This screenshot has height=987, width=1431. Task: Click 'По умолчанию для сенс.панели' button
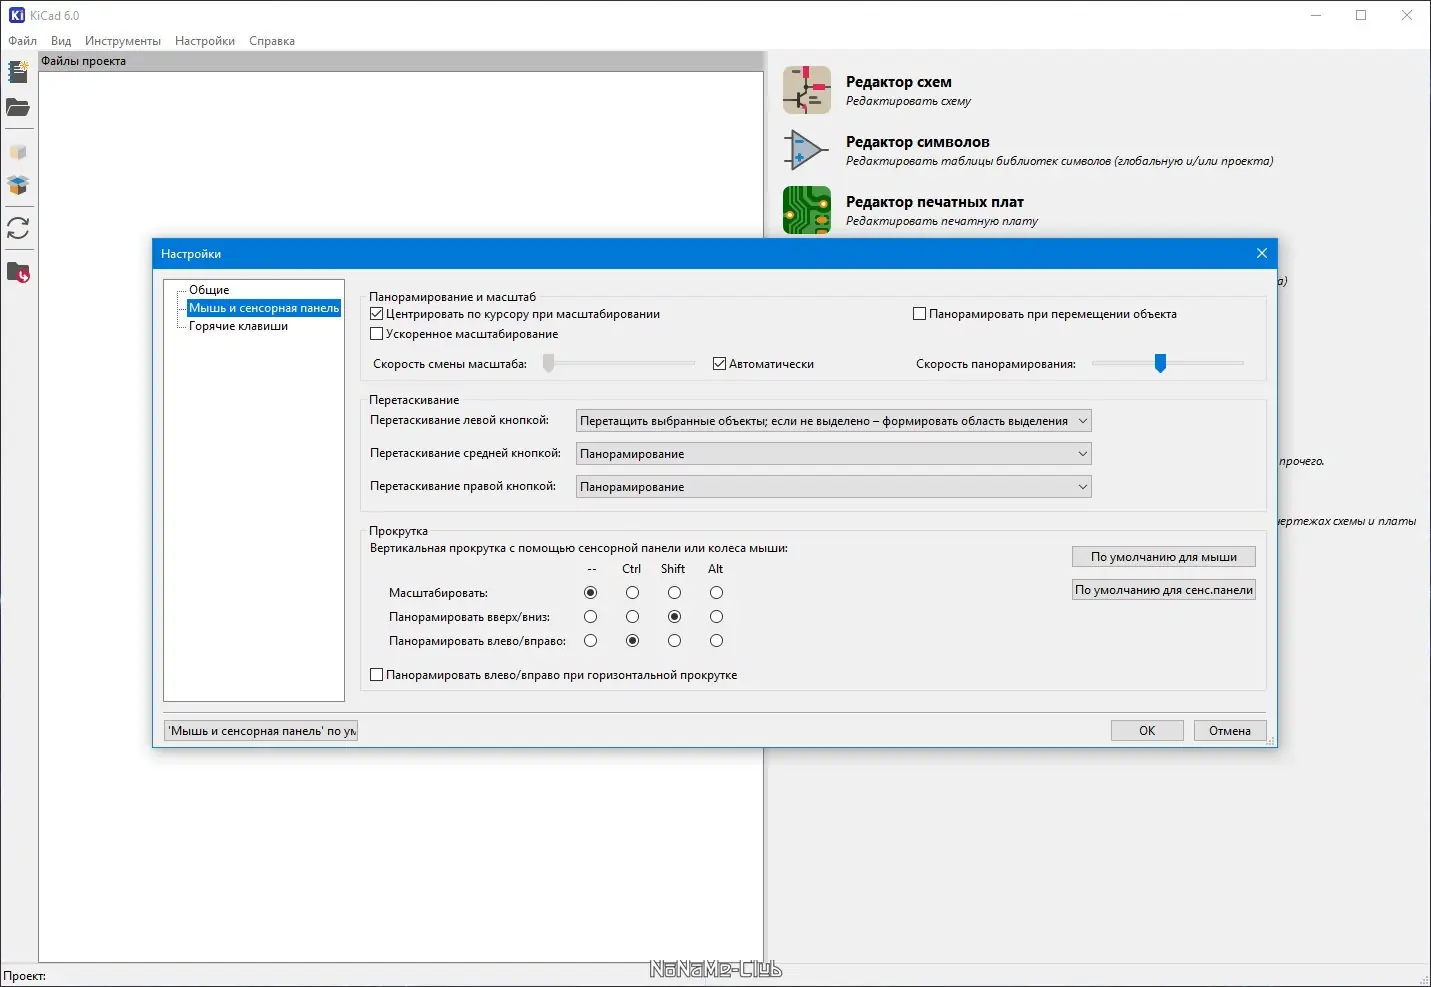1164,590
